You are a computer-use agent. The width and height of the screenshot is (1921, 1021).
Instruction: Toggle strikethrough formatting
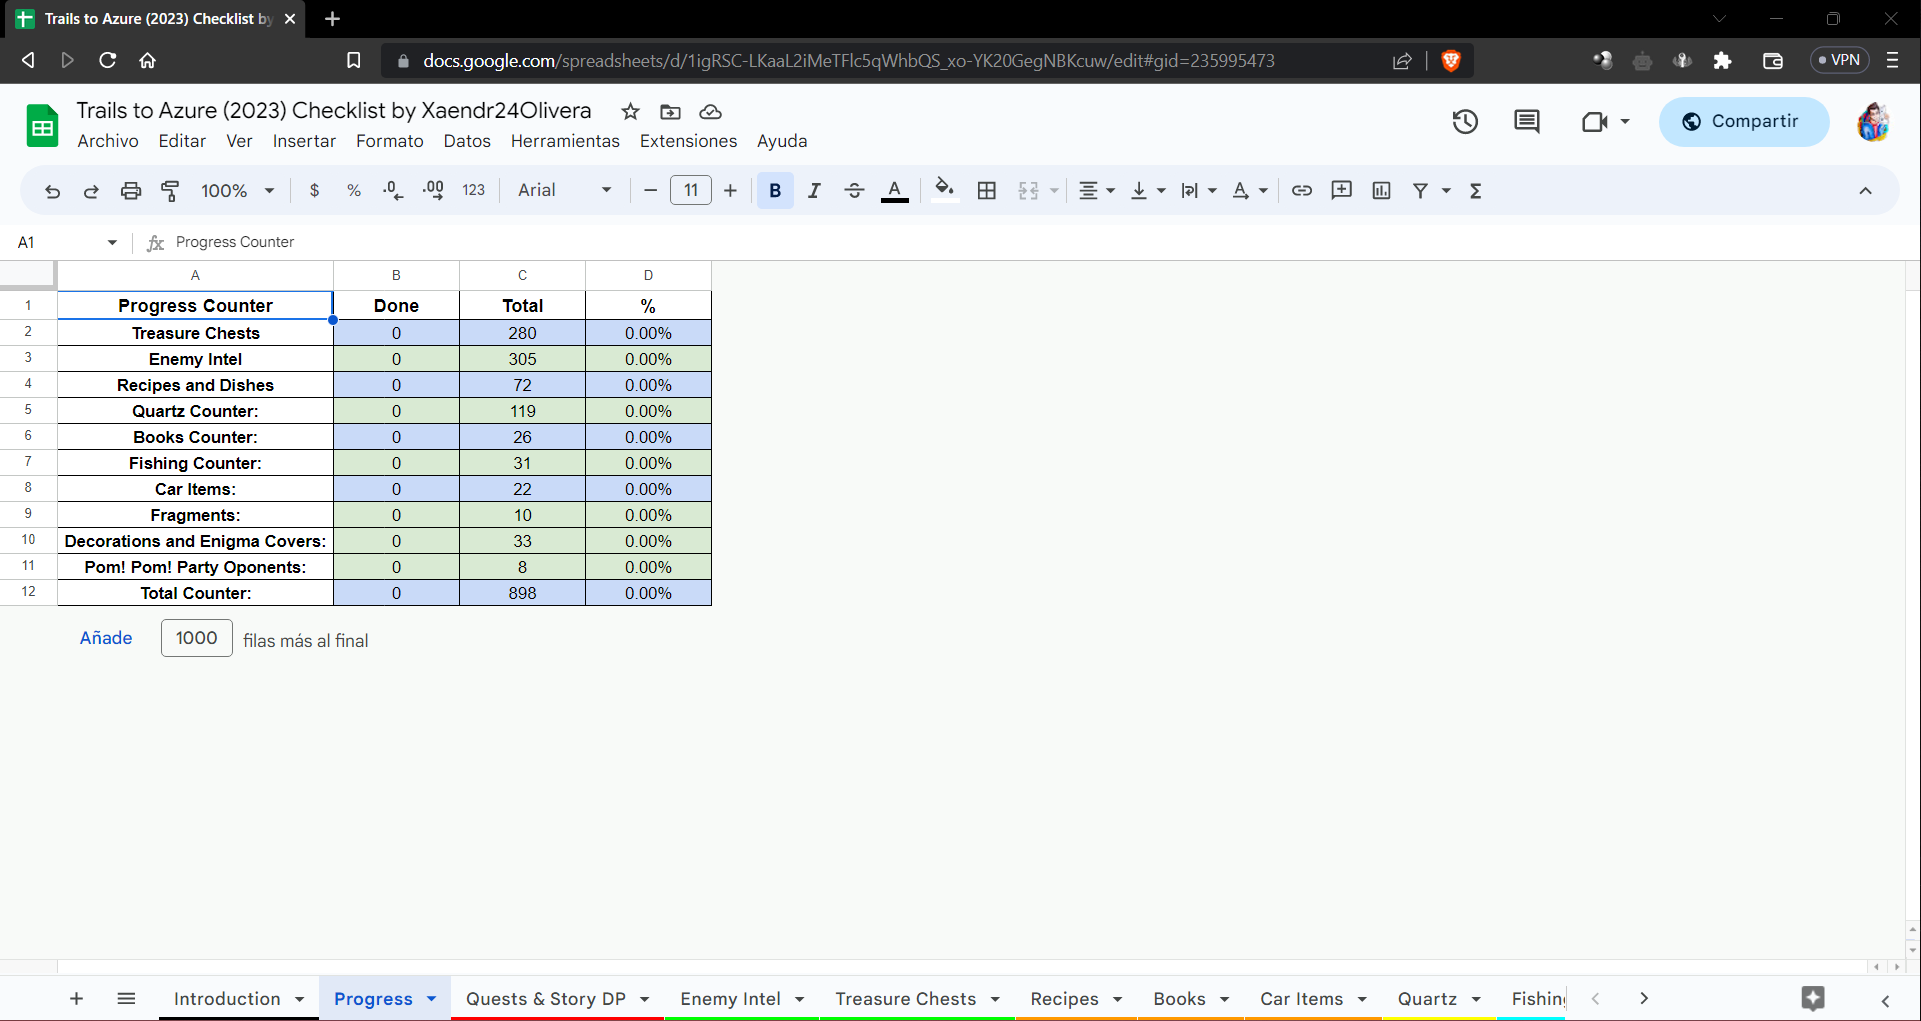point(854,191)
